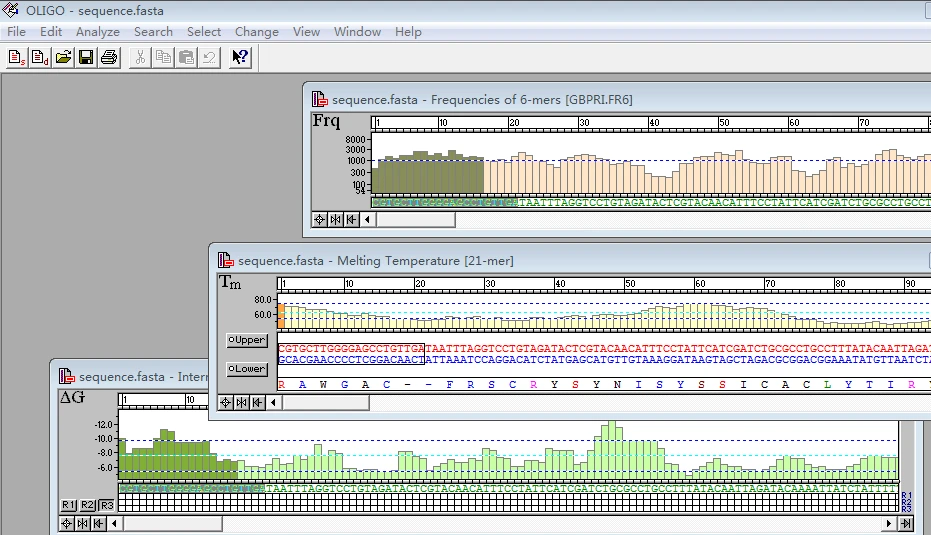
Task: Click crosshair center icon in Frequencies window
Action: tap(319, 220)
